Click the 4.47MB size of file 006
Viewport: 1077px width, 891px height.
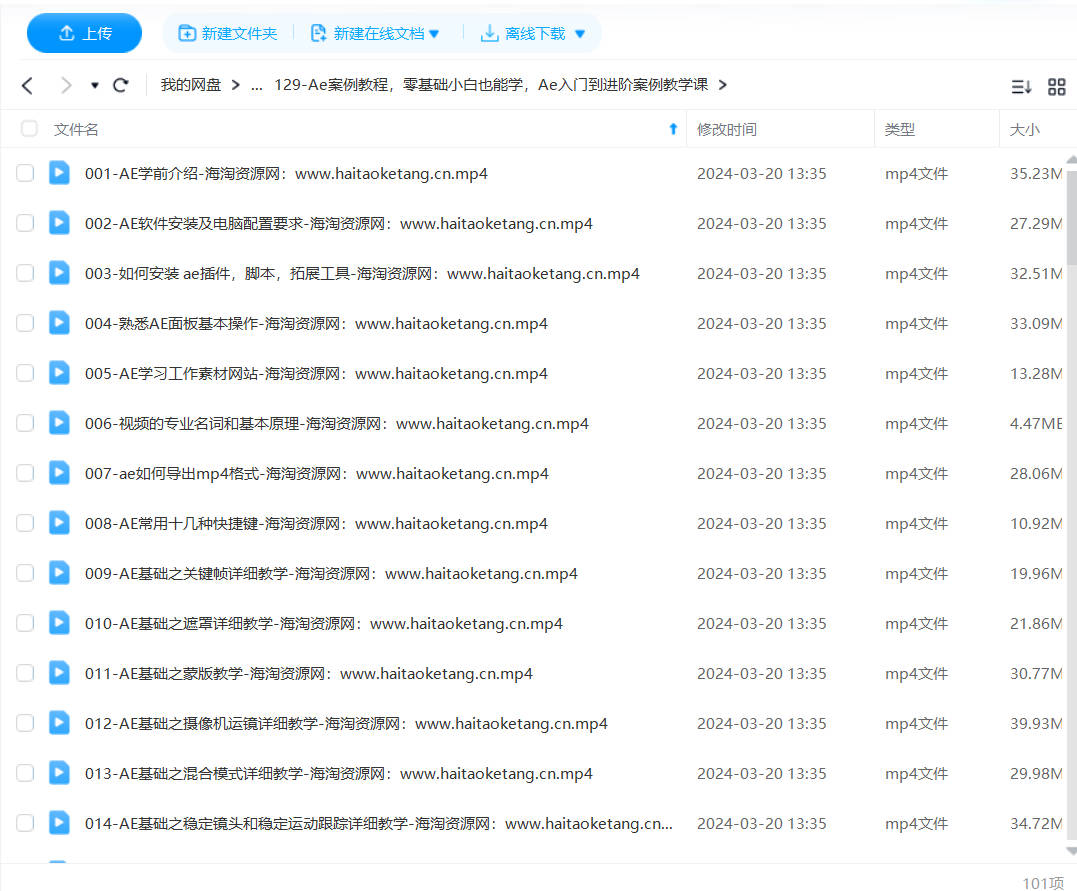(x=1036, y=424)
